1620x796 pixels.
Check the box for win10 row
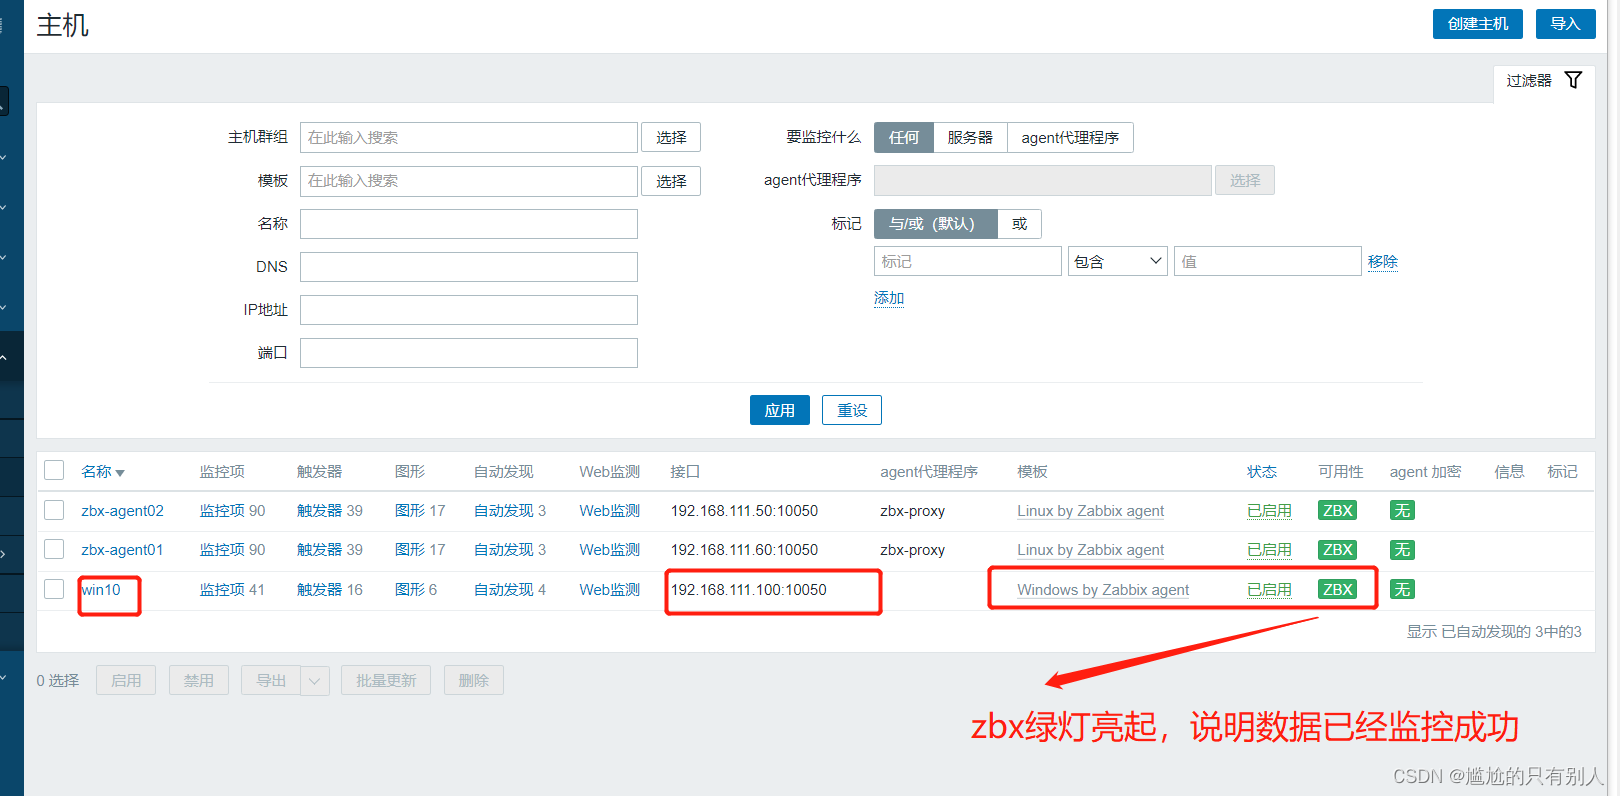click(54, 589)
